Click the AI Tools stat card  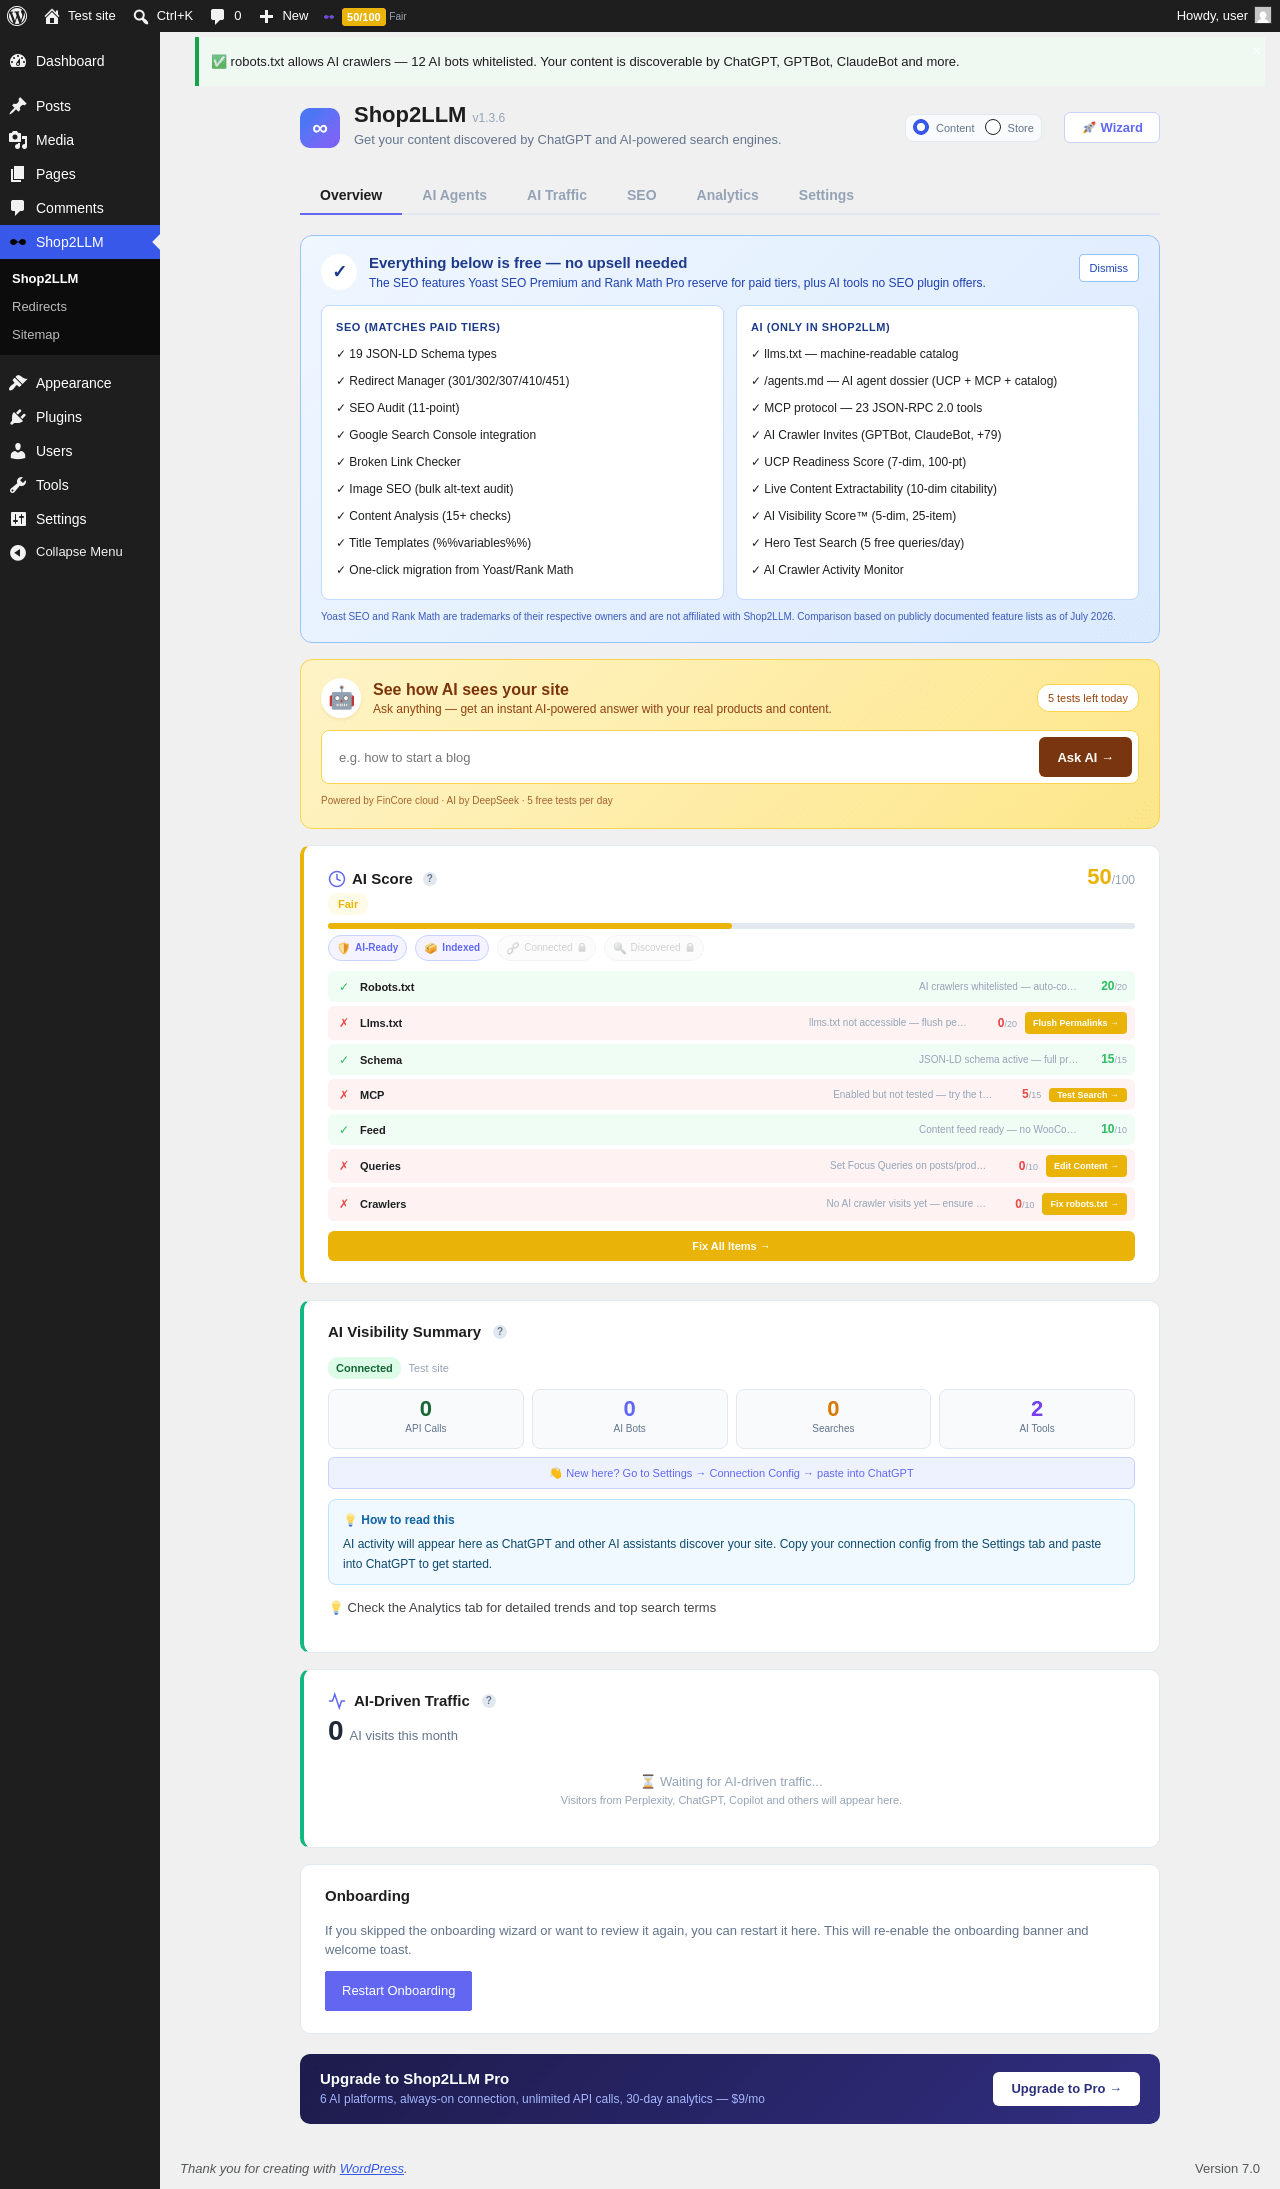[1037, 1418]
